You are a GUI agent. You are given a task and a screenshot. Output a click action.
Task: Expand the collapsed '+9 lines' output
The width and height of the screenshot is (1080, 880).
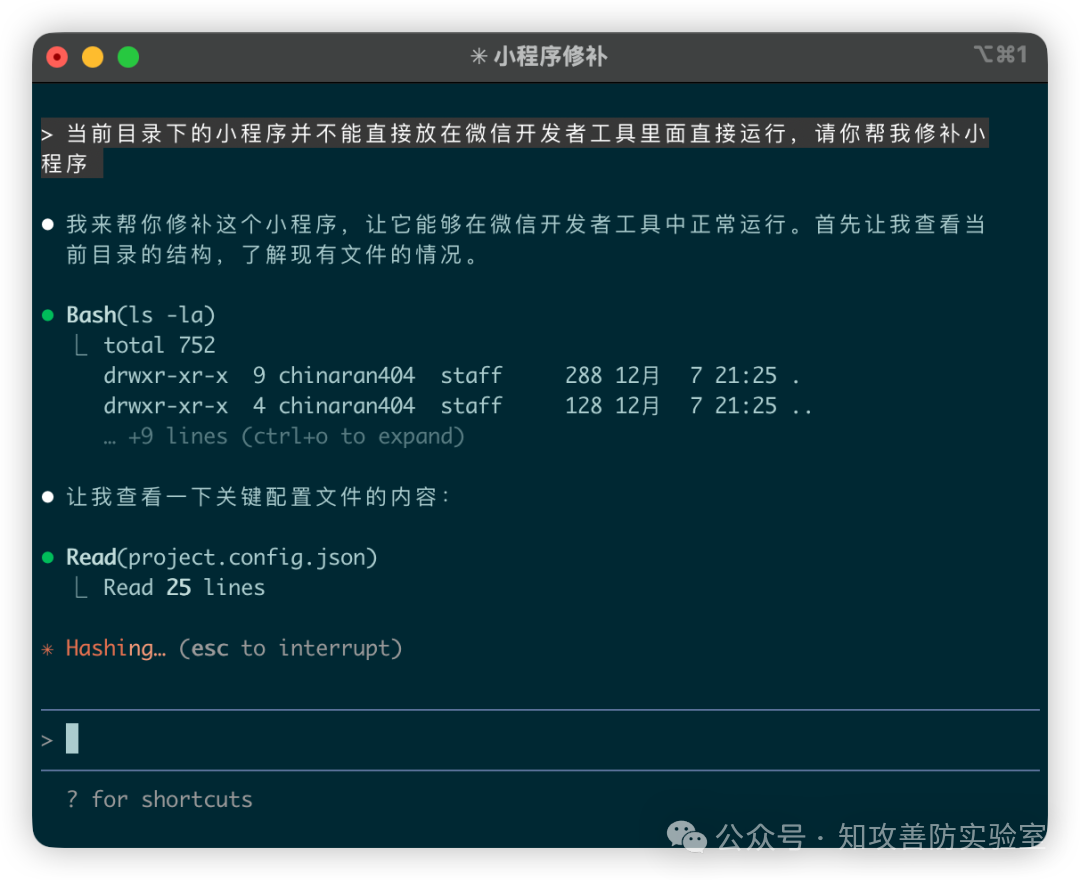284,437
